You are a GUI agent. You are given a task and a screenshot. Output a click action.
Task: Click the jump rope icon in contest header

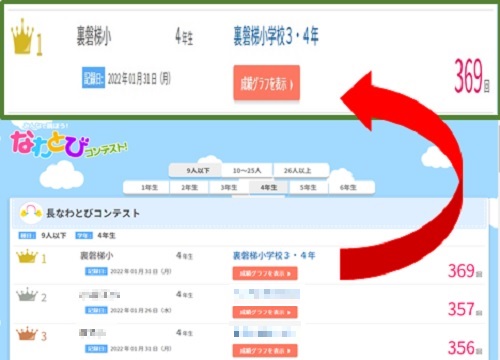[31, 212]
